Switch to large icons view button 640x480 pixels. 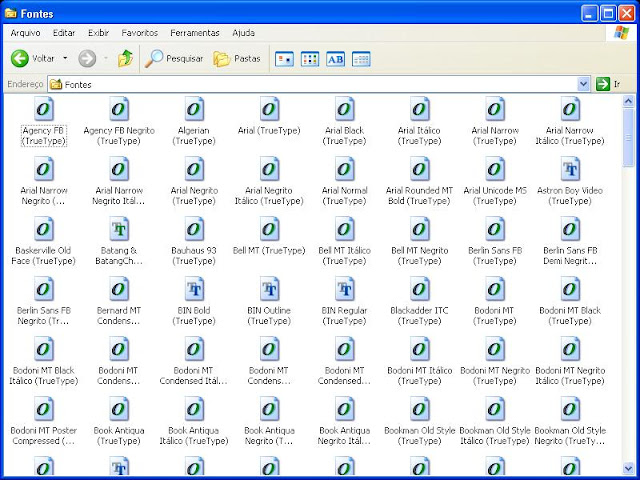coord(284,59)
